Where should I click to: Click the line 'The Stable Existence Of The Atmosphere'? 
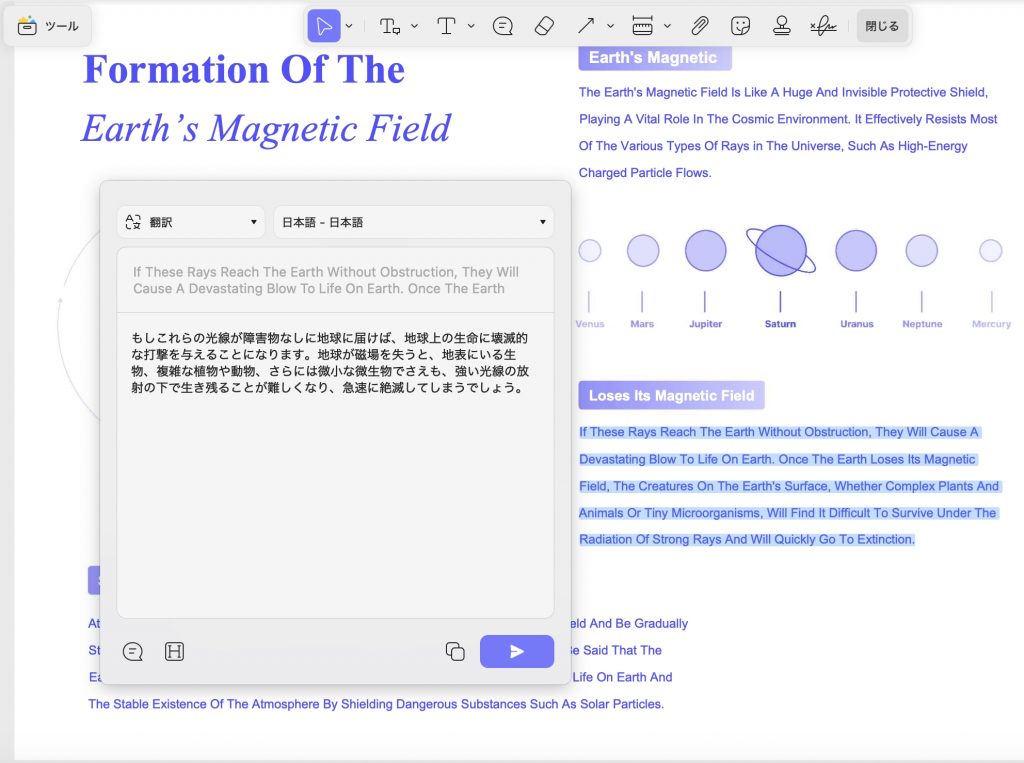tap(376, 704)
